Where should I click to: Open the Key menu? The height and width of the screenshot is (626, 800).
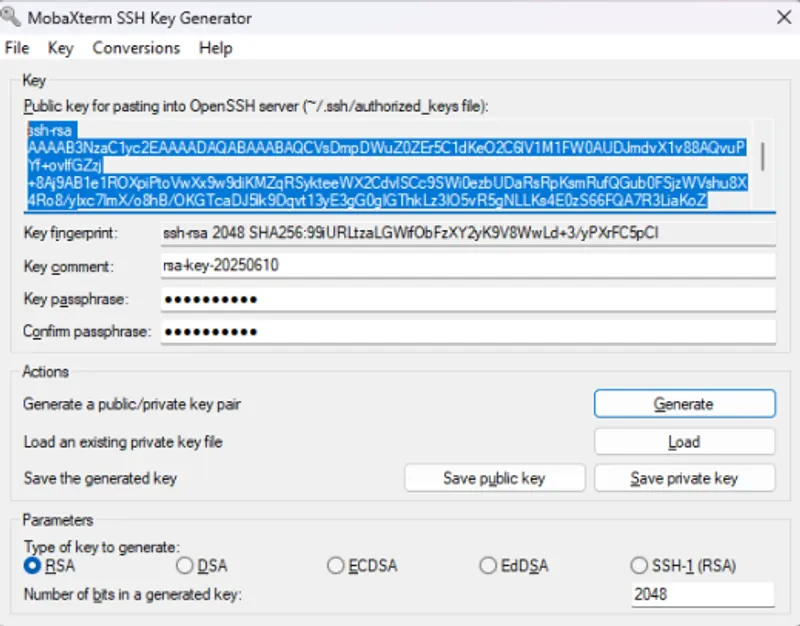60,47
